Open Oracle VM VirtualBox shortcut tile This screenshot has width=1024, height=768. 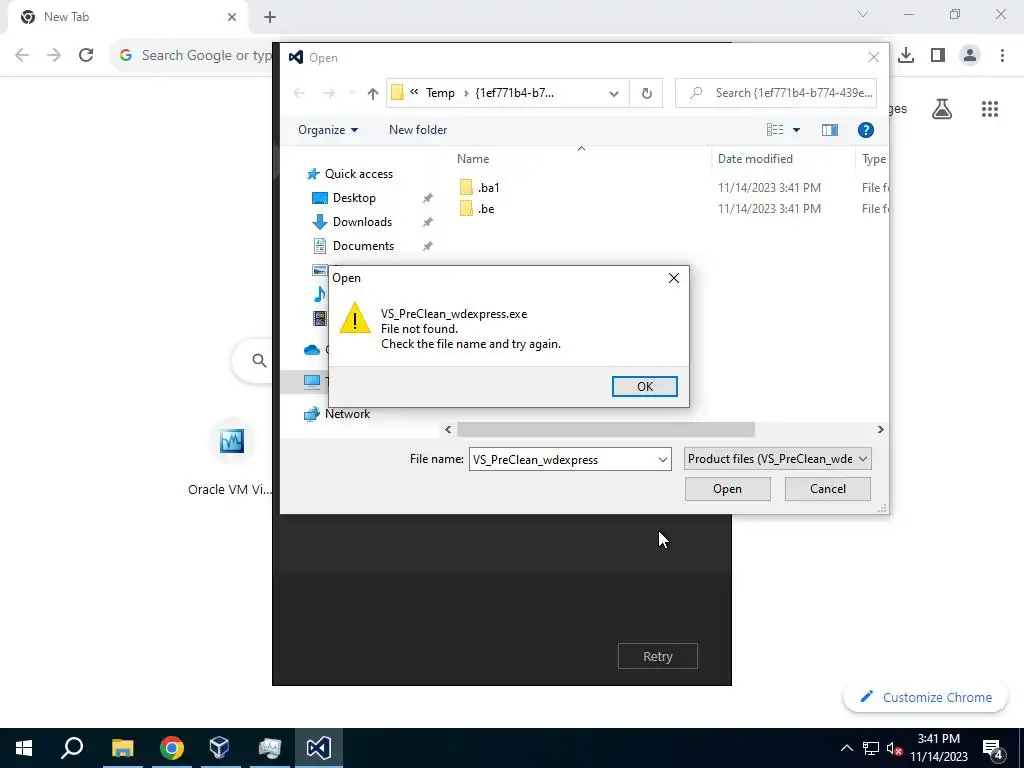point(231,457)
